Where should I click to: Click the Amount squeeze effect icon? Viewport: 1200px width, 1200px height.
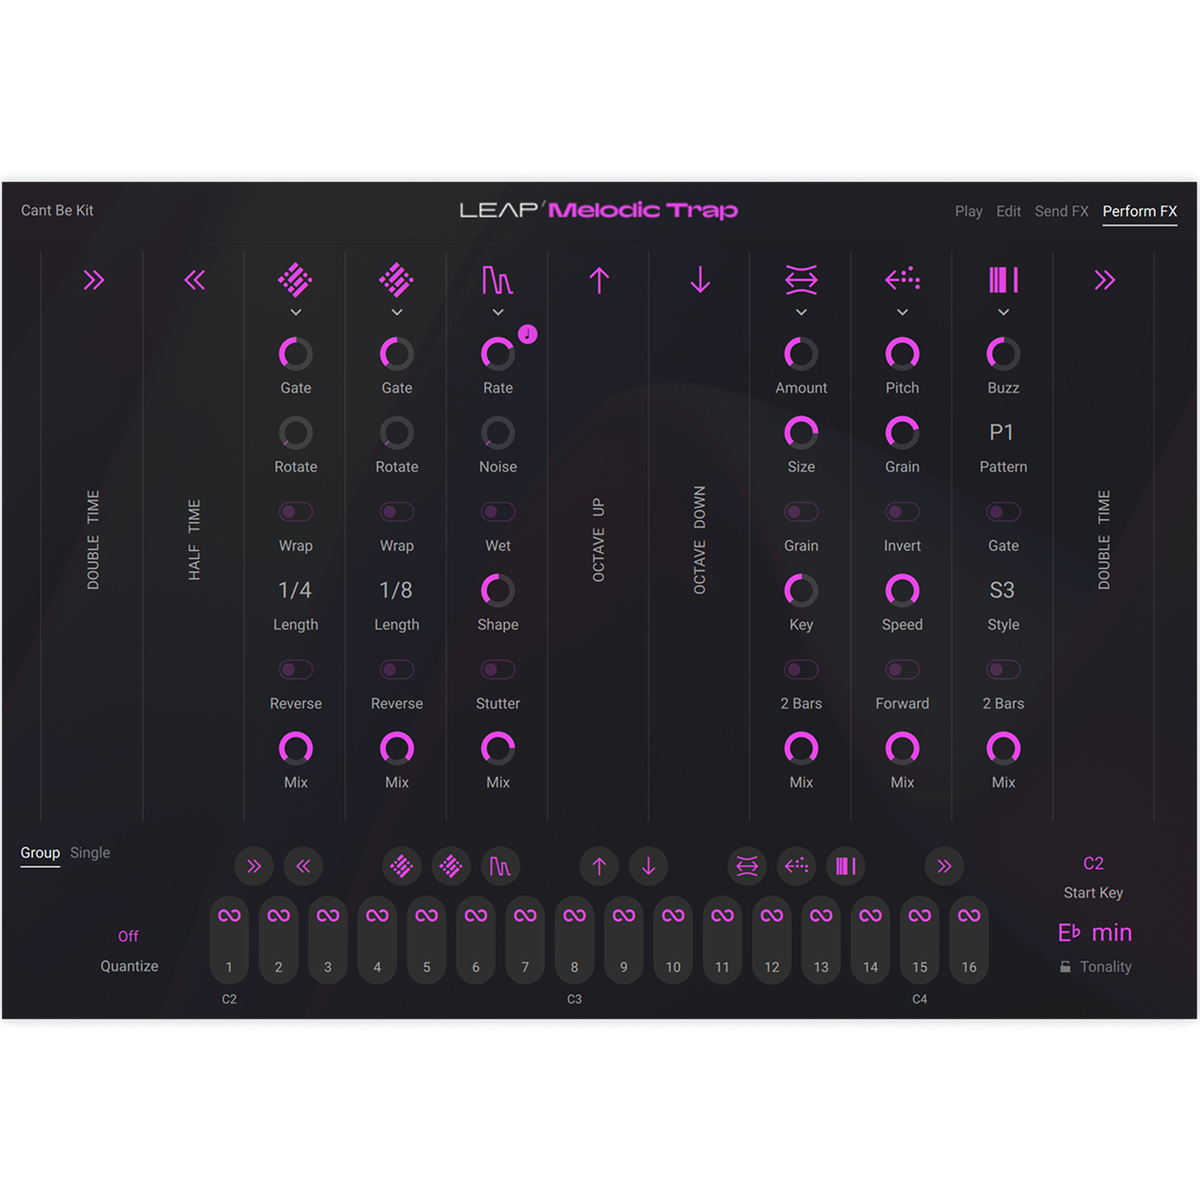(x=801, y=281)
